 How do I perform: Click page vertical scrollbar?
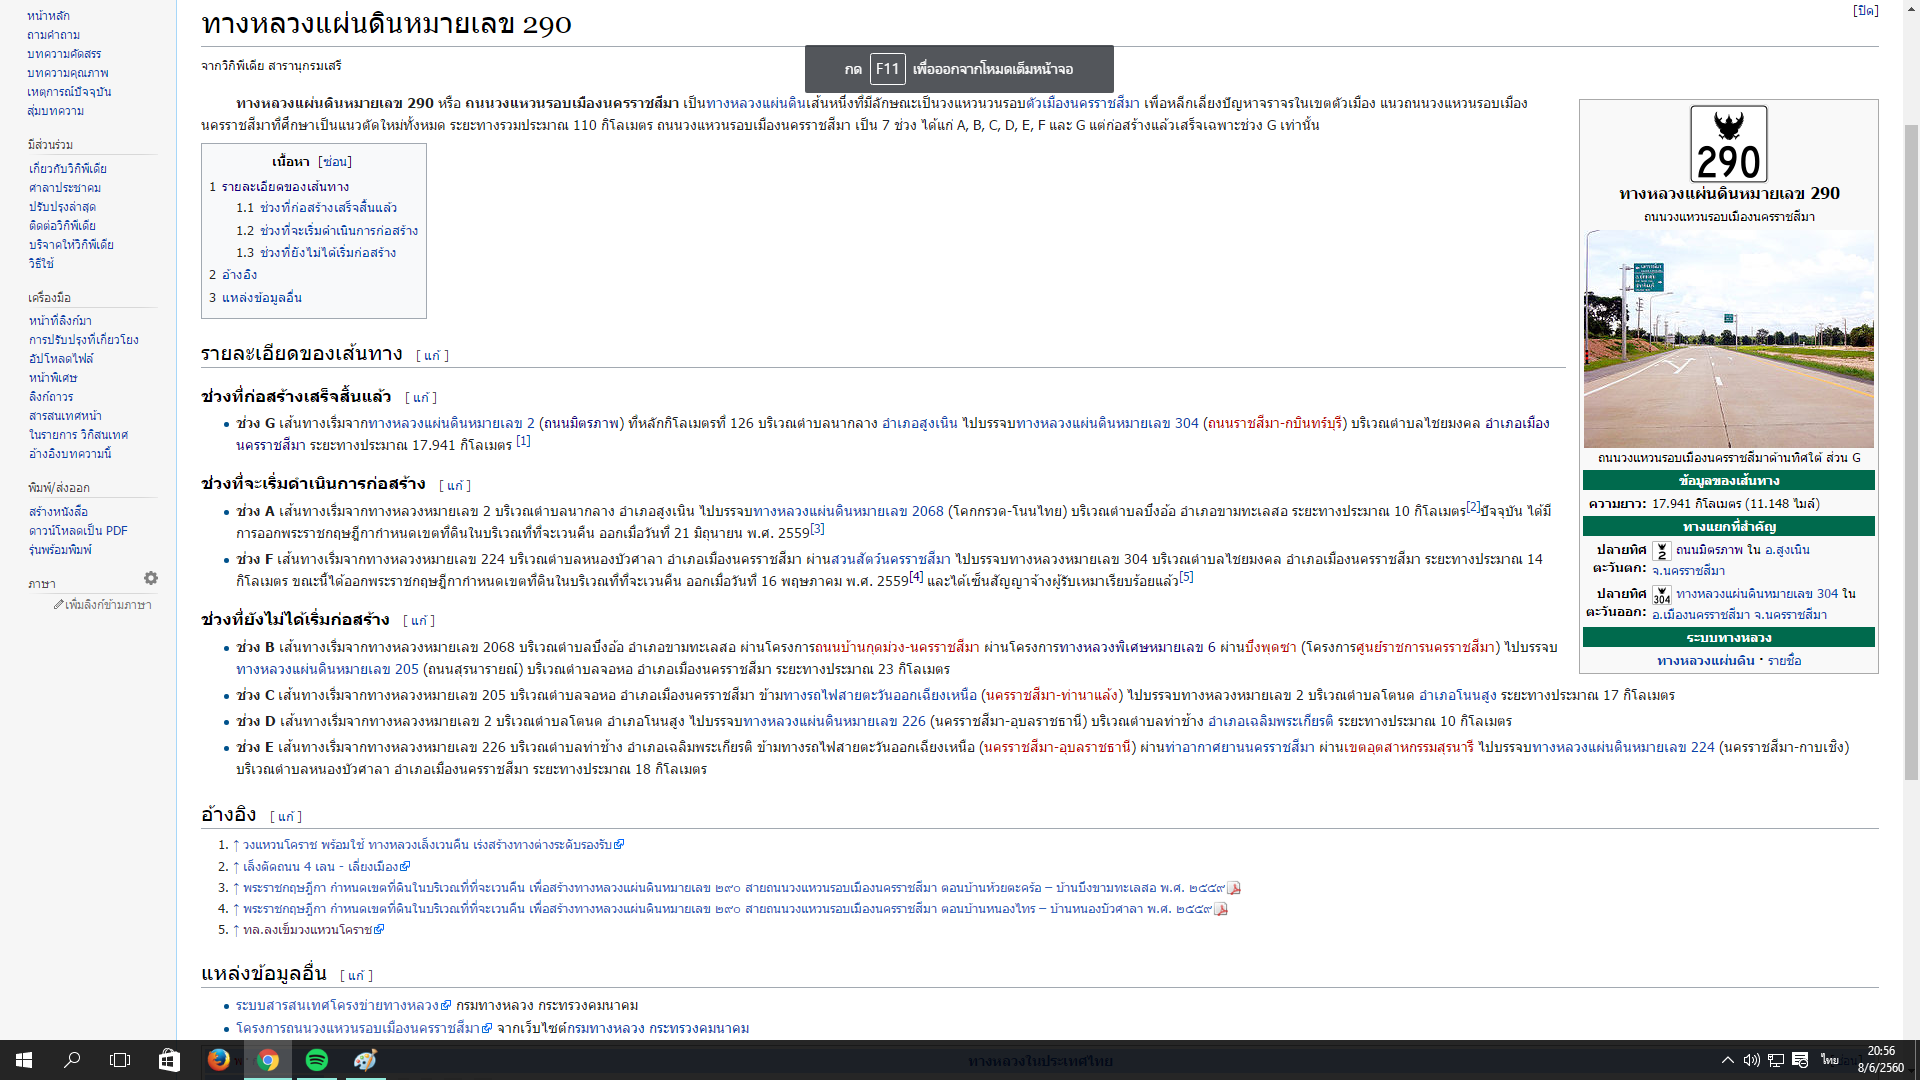tap(1911, 450)
